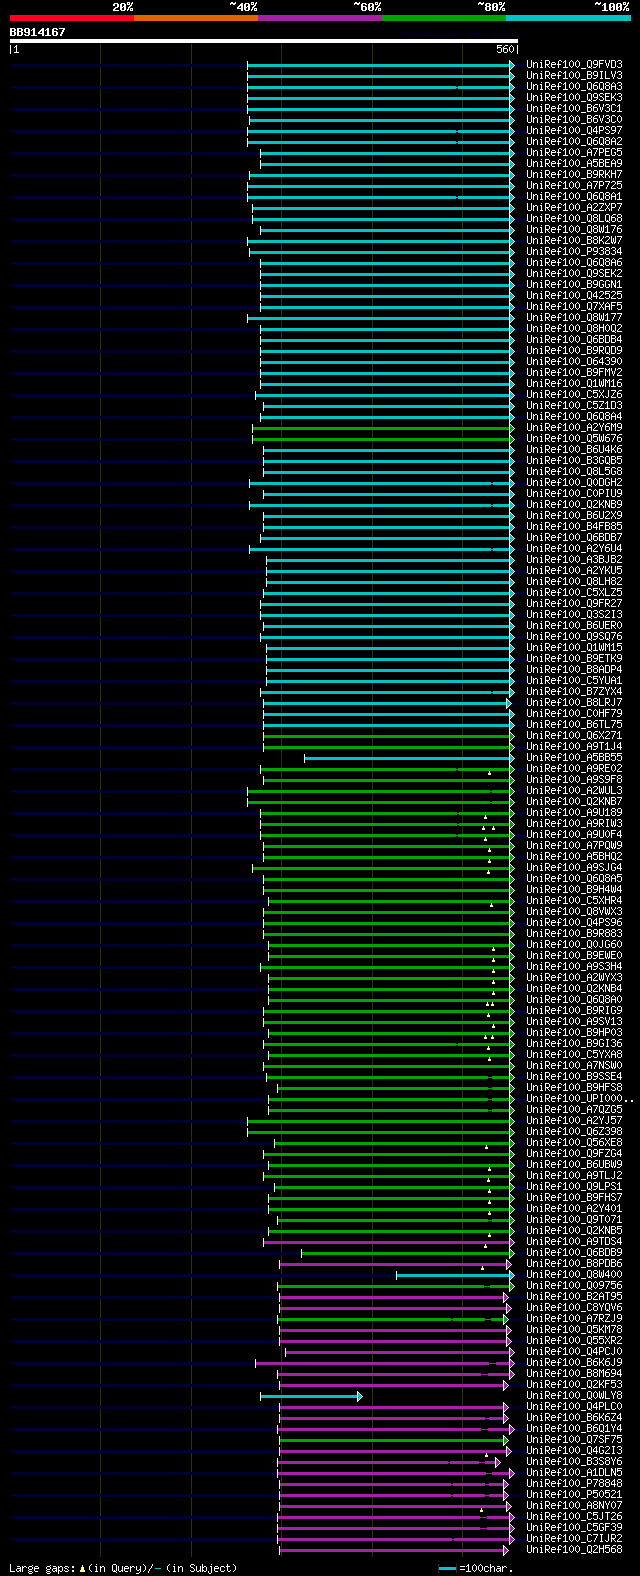
Task: Select the query label BB914167
Action: tap(37, 32)
